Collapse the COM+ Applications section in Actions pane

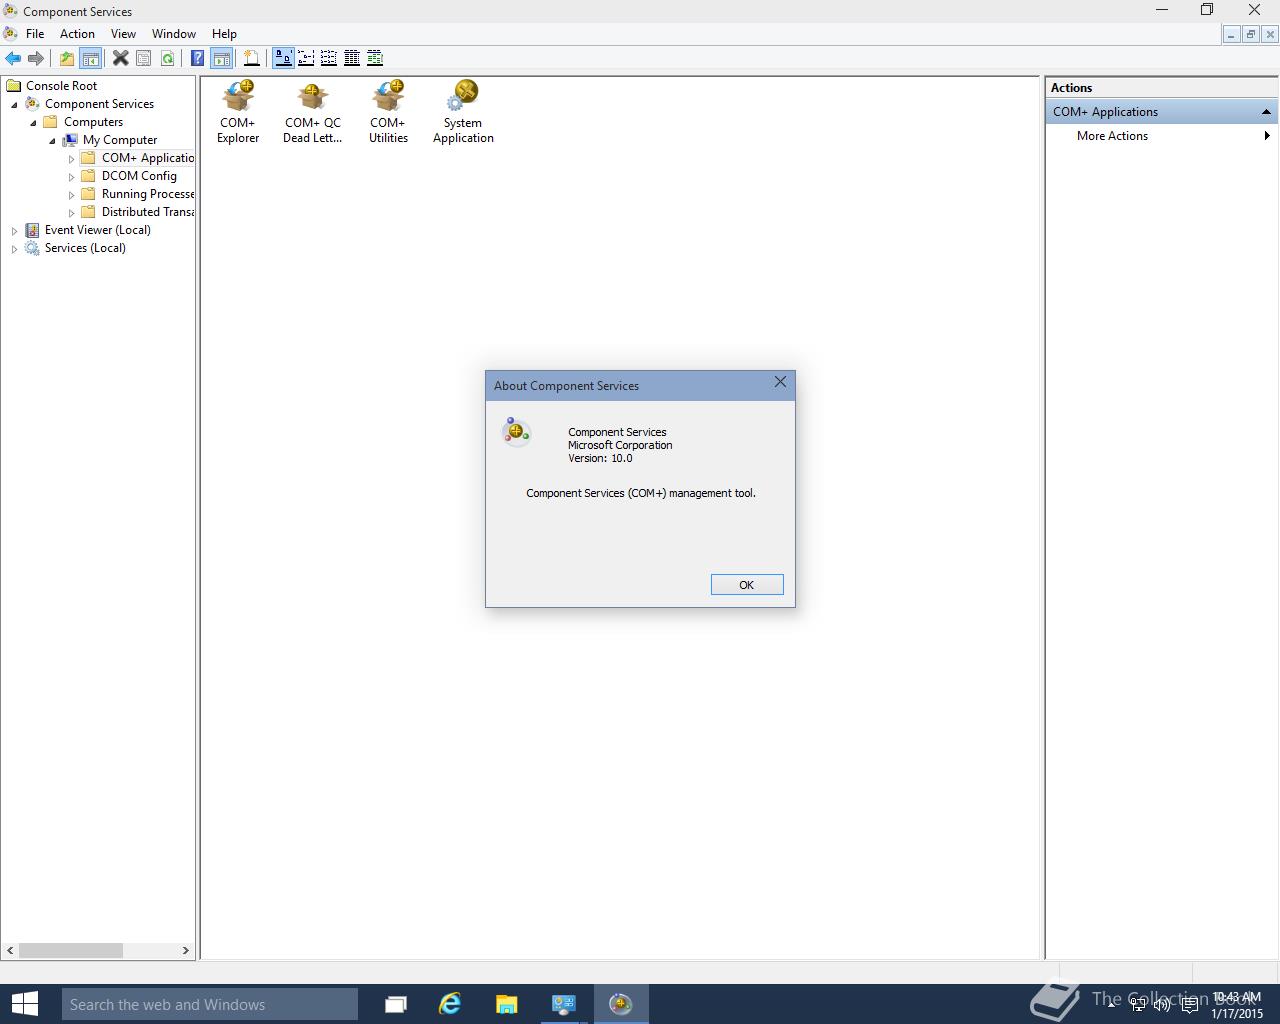point(1266,112)
